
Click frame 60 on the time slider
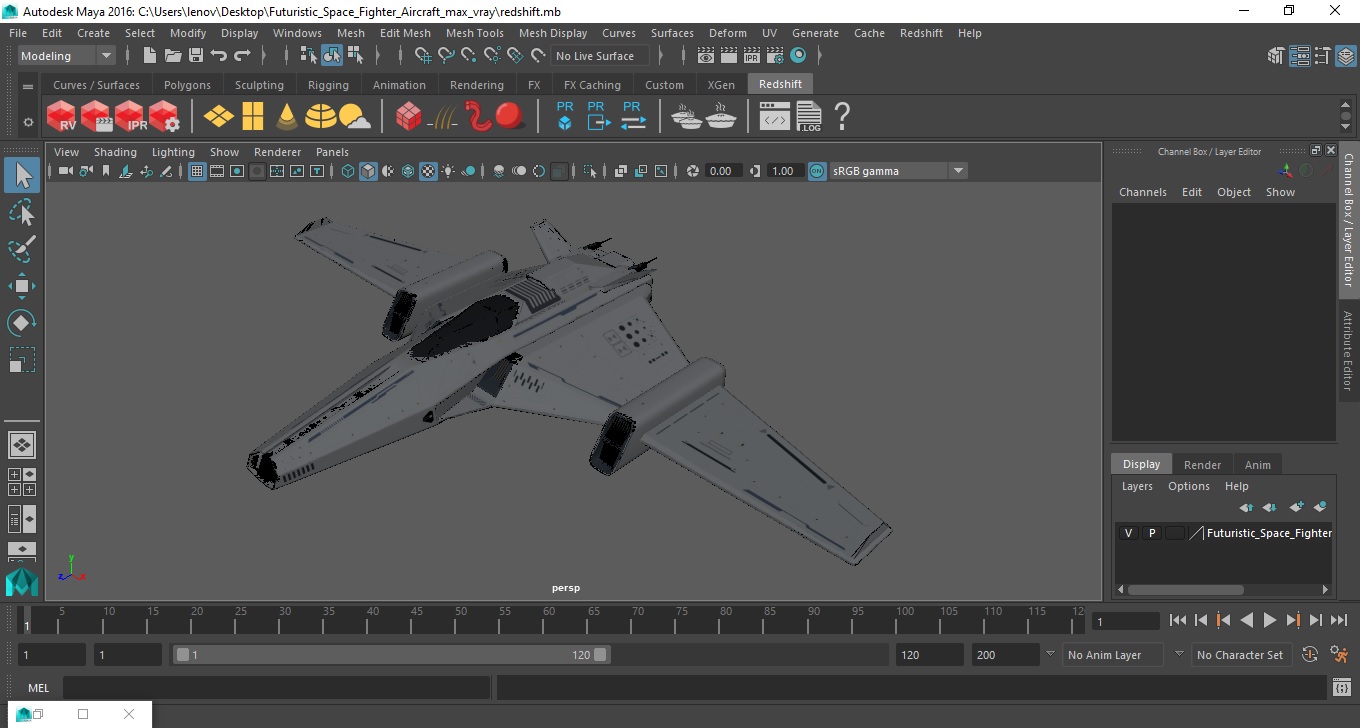tap(548, 620)
